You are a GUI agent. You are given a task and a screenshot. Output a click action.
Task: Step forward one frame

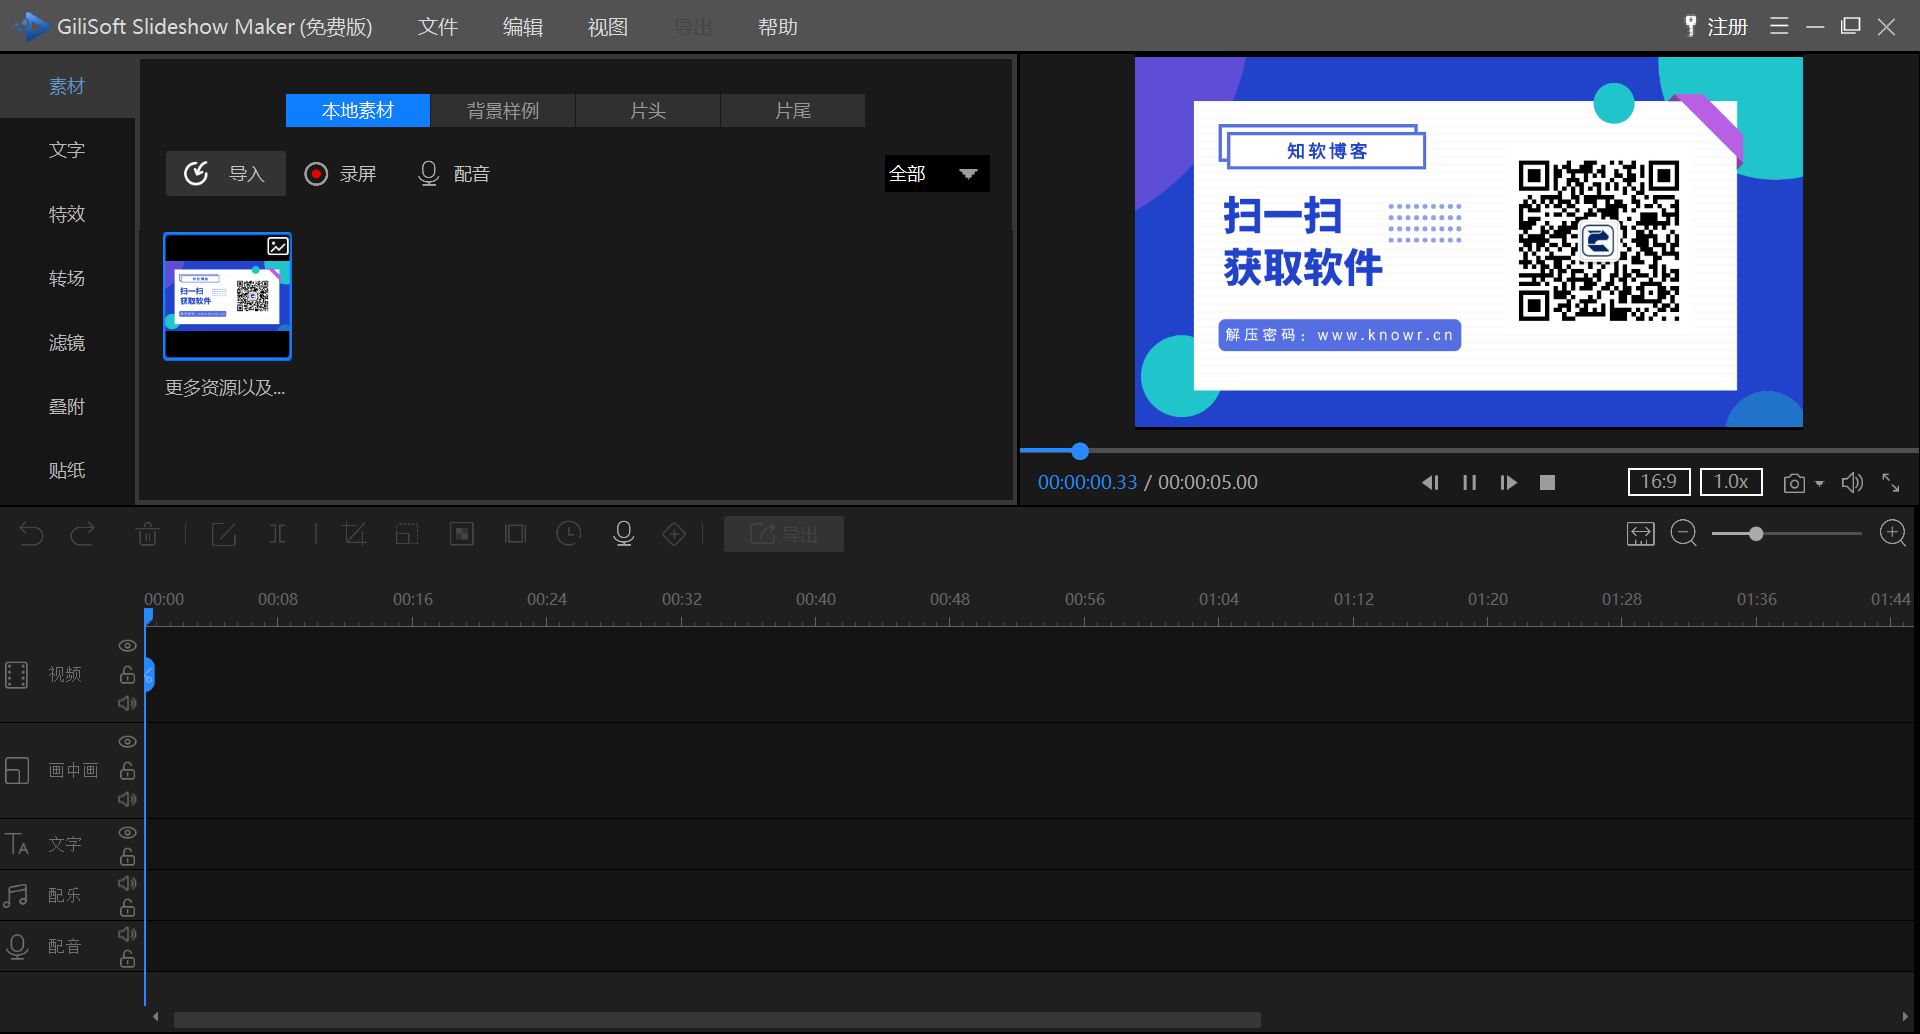[1508, 482]
